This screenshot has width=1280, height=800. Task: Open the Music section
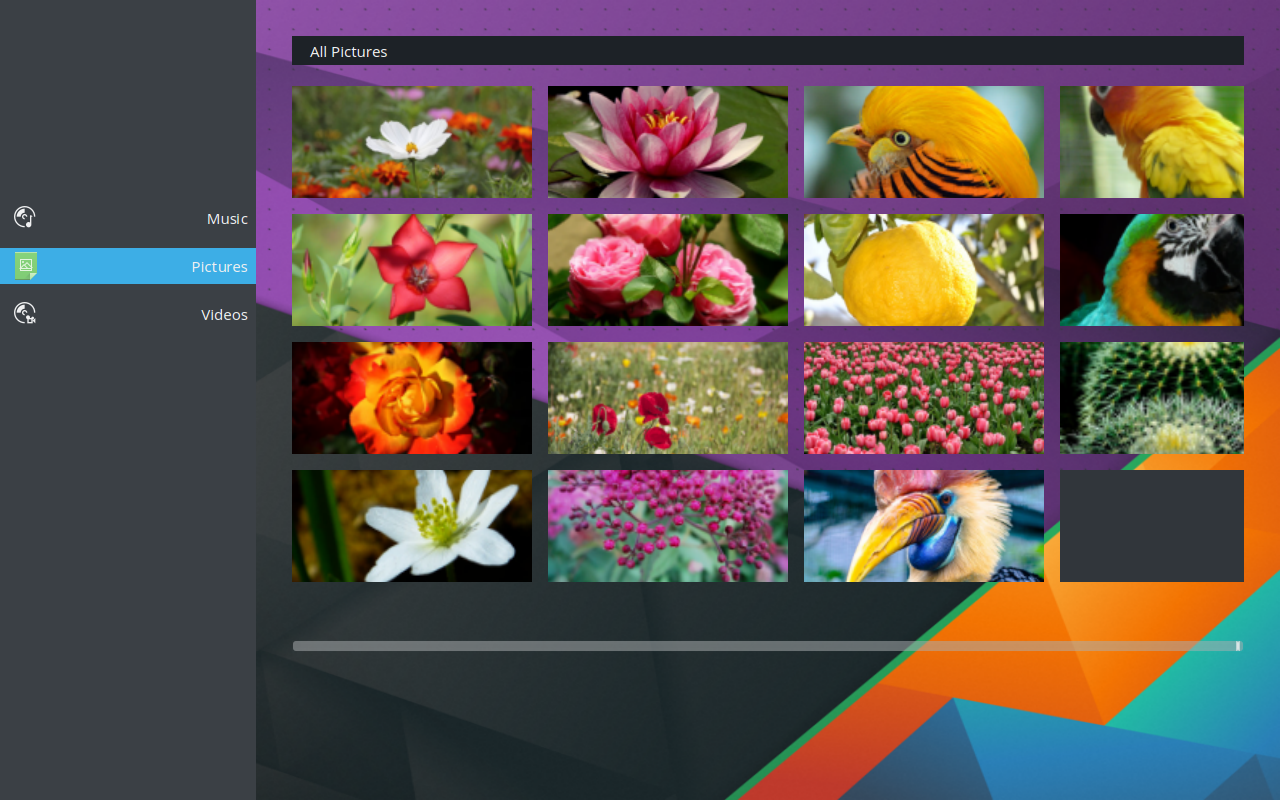coord(128,218)
